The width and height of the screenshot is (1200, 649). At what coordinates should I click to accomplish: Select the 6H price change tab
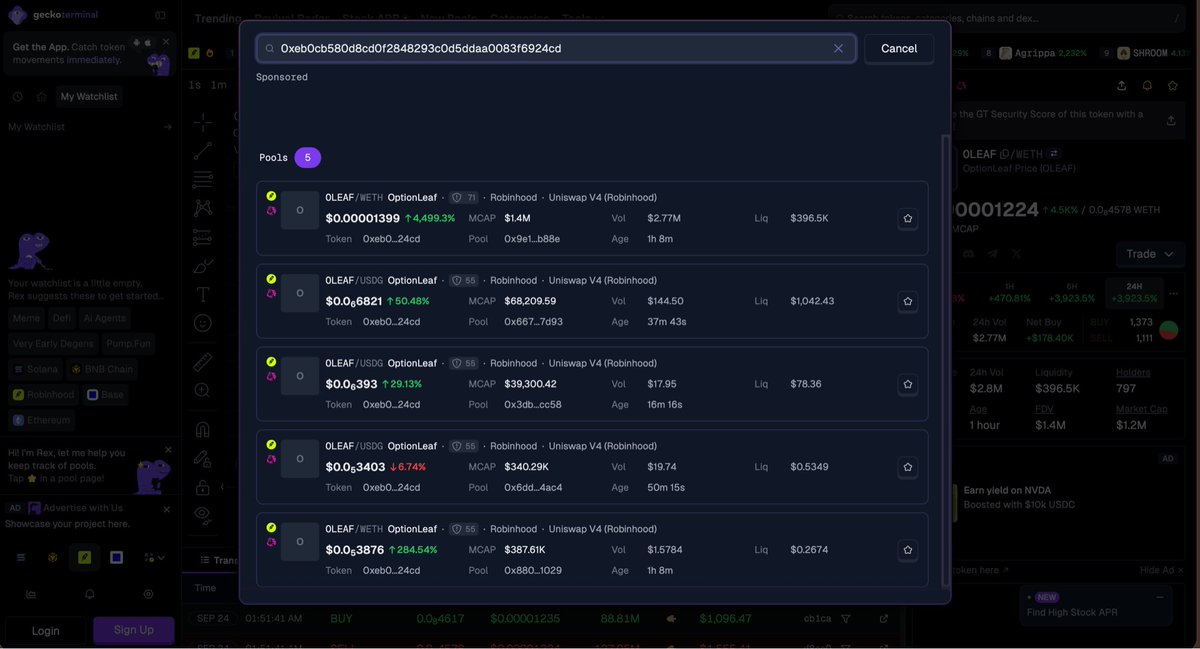click(1071, 292)
